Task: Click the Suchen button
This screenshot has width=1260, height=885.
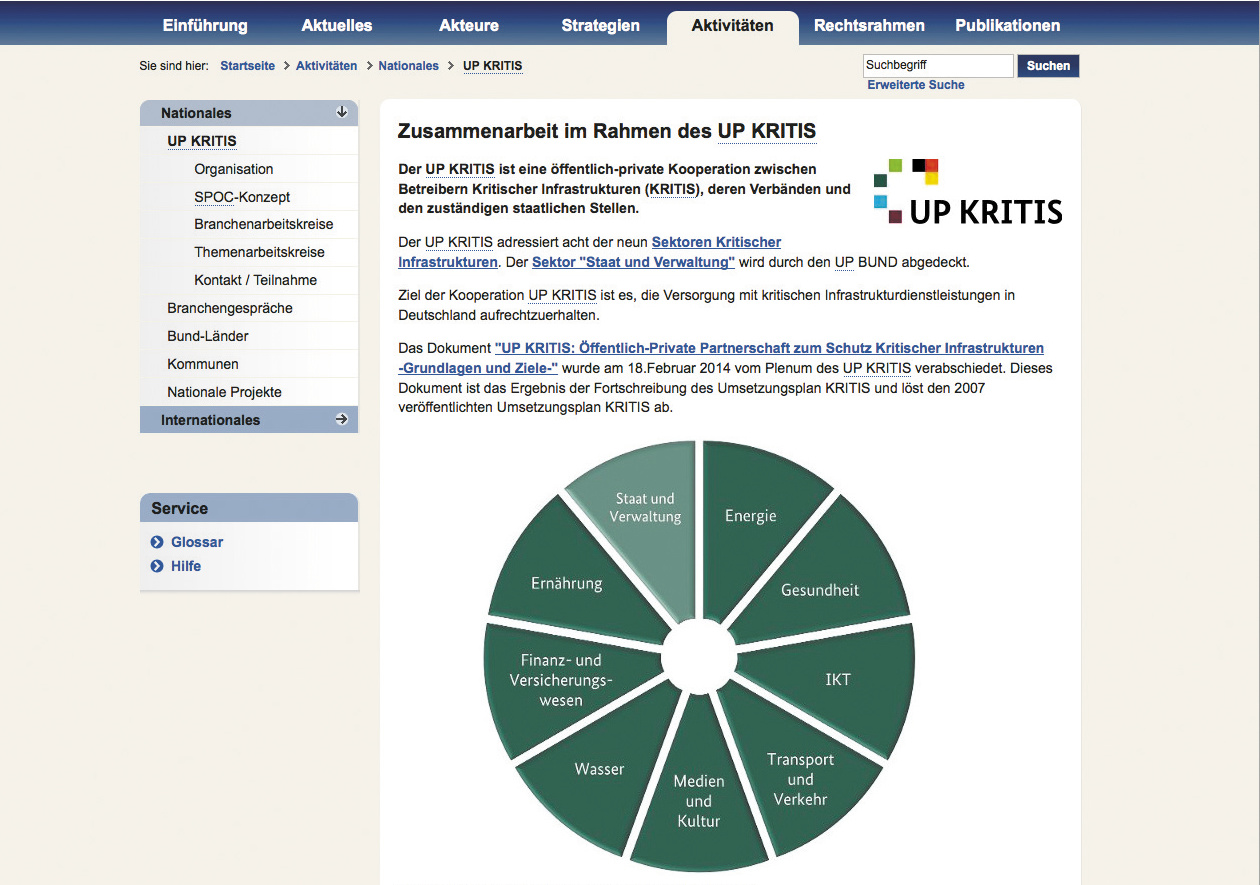Action: tap(1048, 66)
